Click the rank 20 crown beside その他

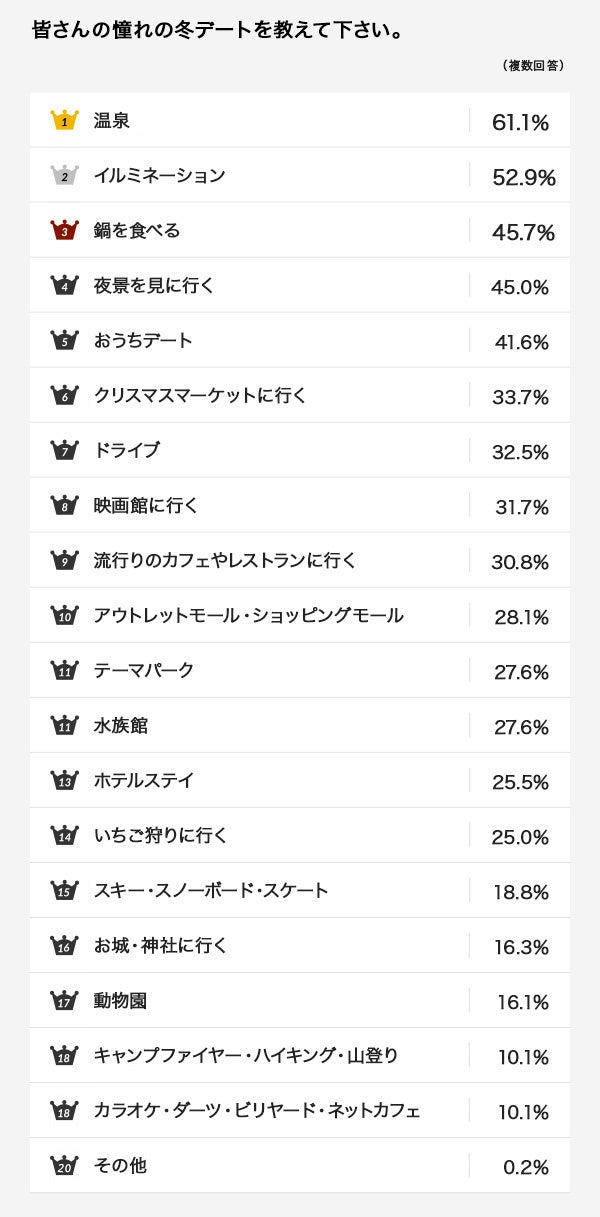64,1166
